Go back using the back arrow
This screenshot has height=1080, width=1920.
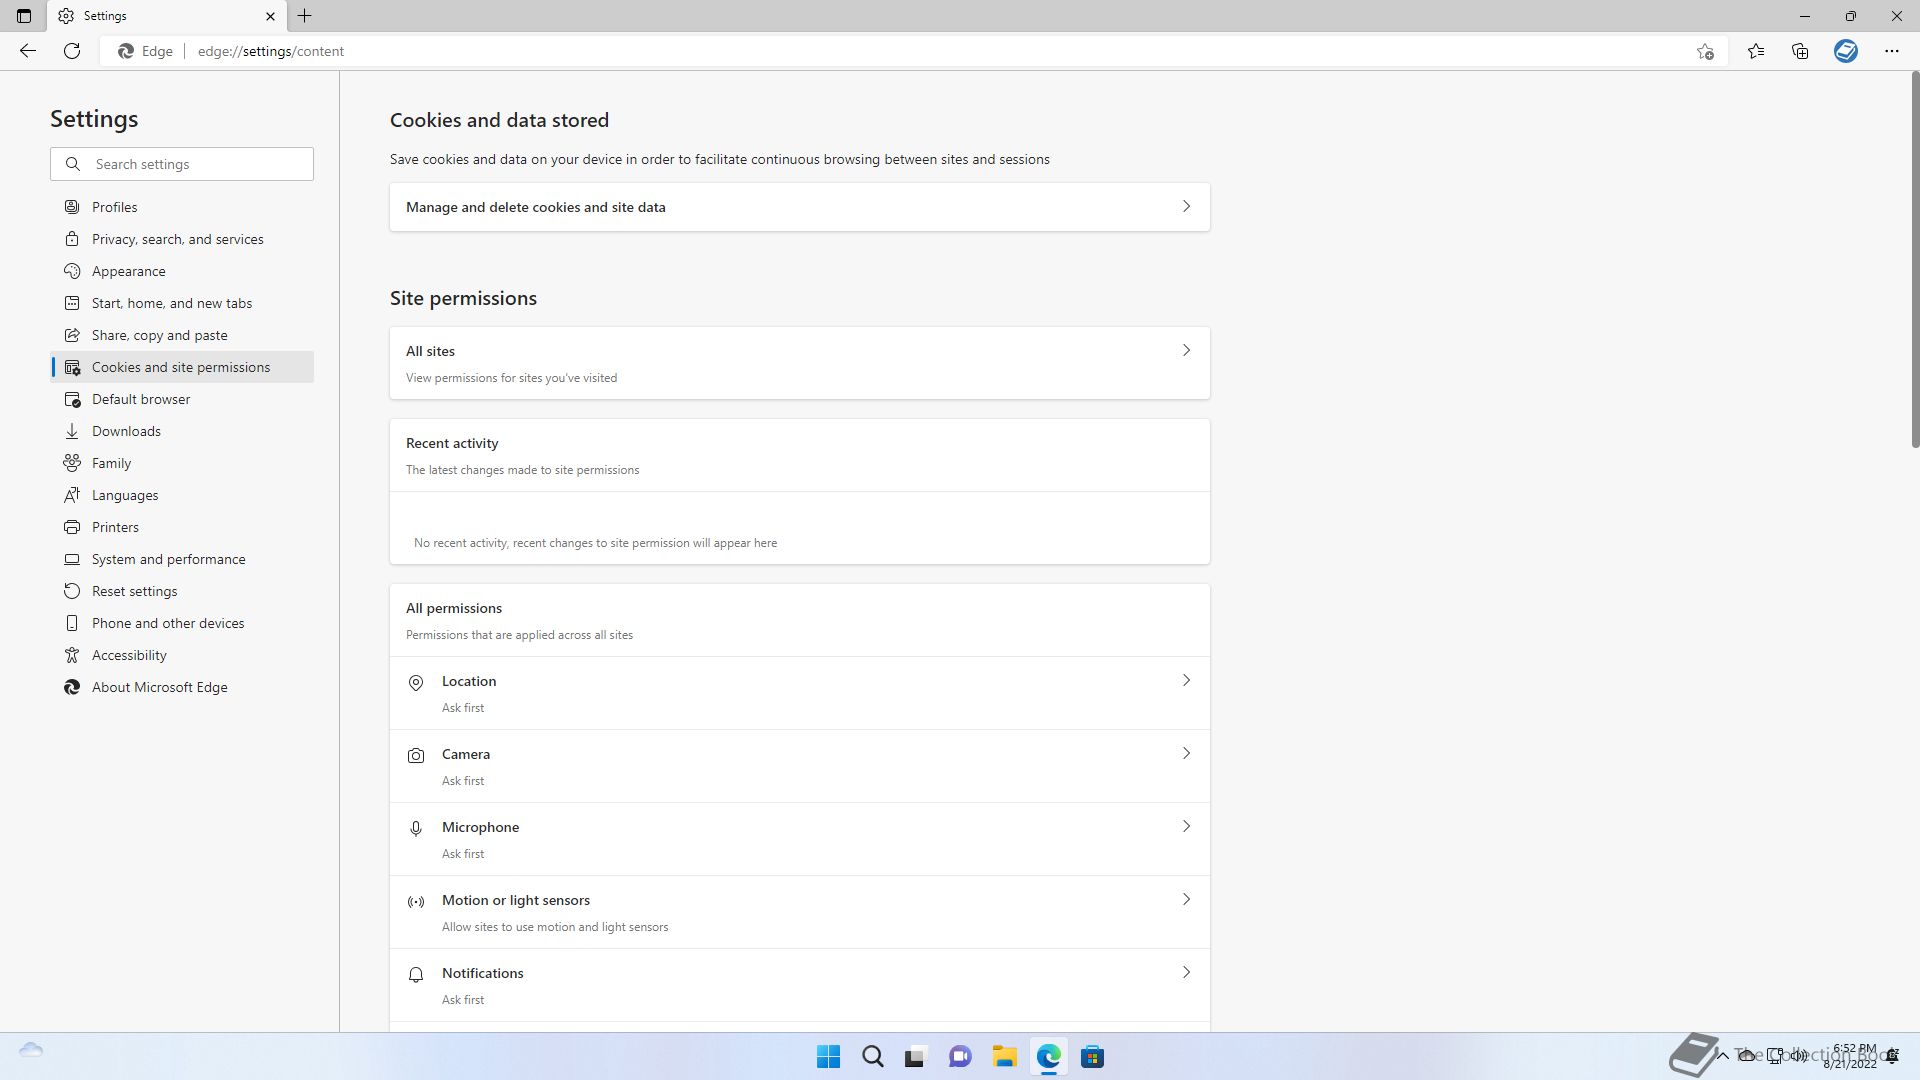coord(28,51)
